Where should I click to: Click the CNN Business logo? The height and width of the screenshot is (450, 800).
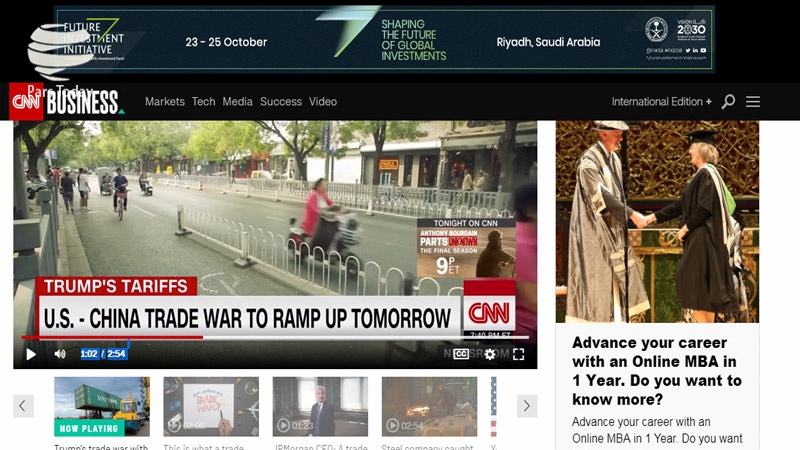tap(66, 102)
